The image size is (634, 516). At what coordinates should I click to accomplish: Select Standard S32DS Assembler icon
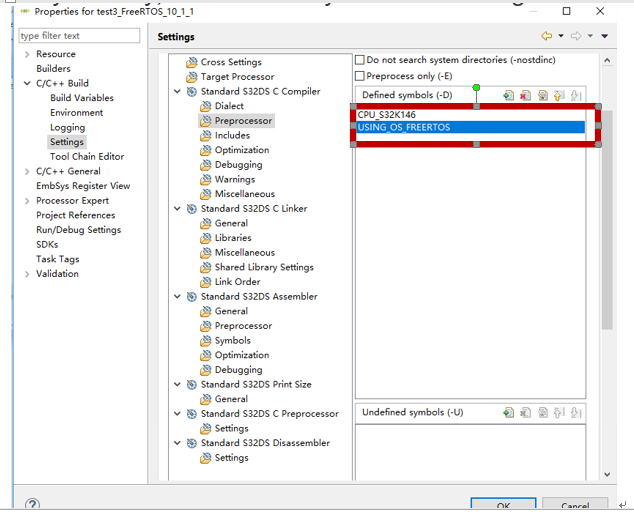click(x=192, y=297)
